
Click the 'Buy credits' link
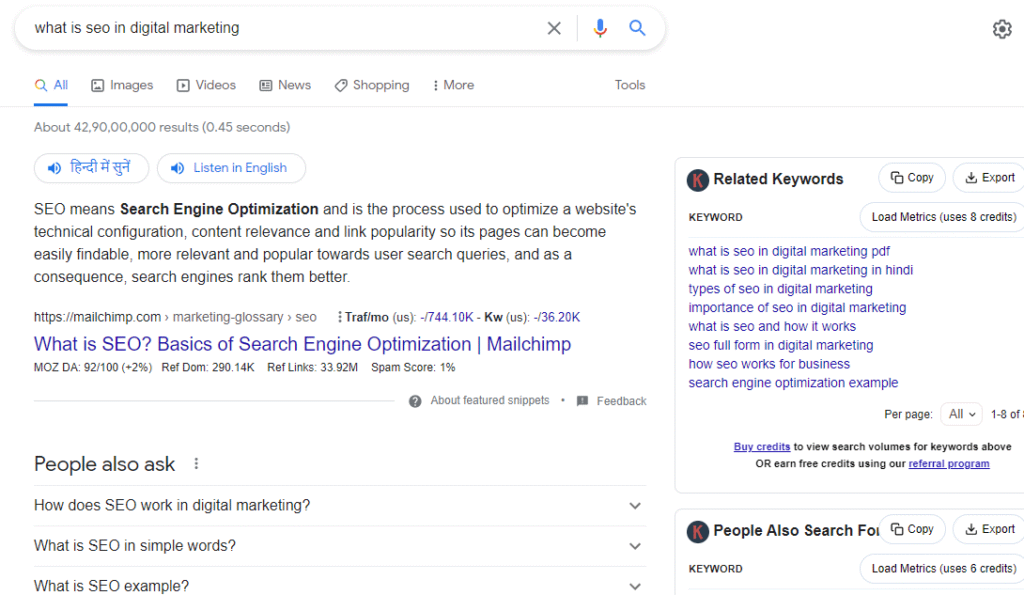762,447
